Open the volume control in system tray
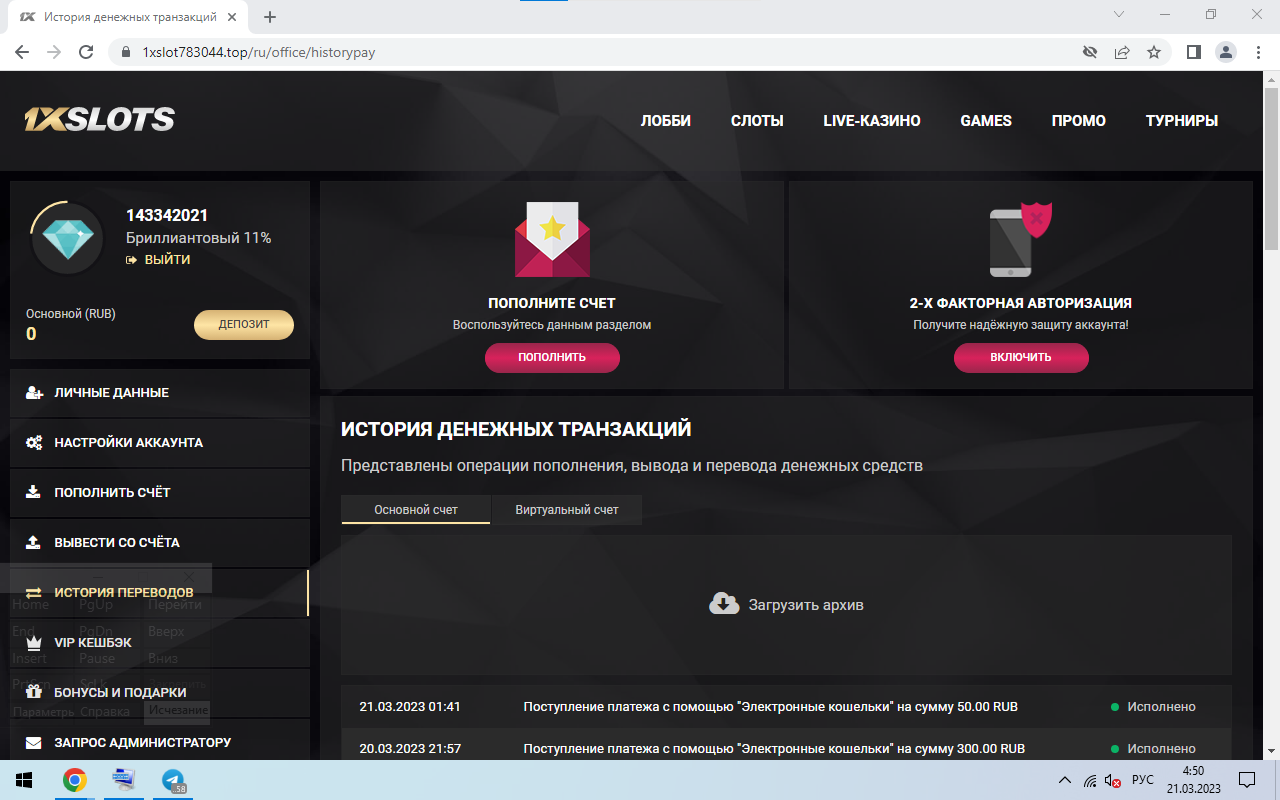Viewport: 1280px width, 800px height. (x=1113, y=780)
